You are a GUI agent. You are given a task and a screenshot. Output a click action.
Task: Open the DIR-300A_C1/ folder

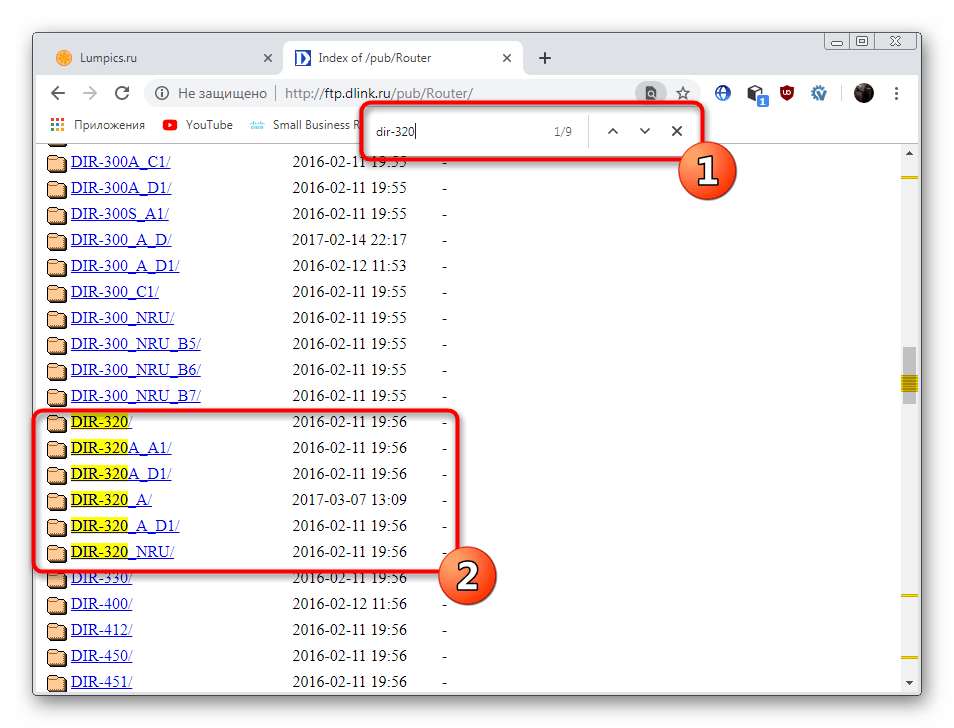(x=120, y=162)
